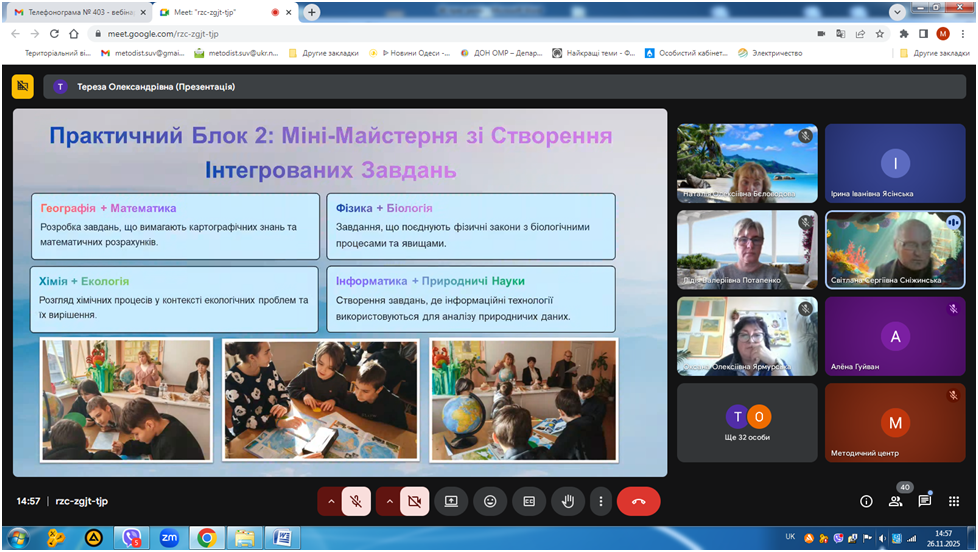Show the participants people list
The height and width of the screenshot is (552, 978).
[895, 501]
